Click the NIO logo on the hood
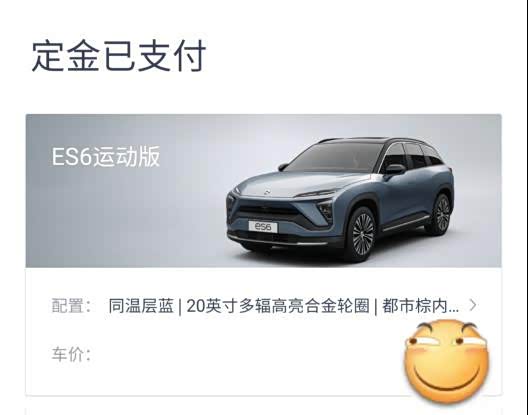Viewport: 528px width, 415px height. (x=266, y=192)
